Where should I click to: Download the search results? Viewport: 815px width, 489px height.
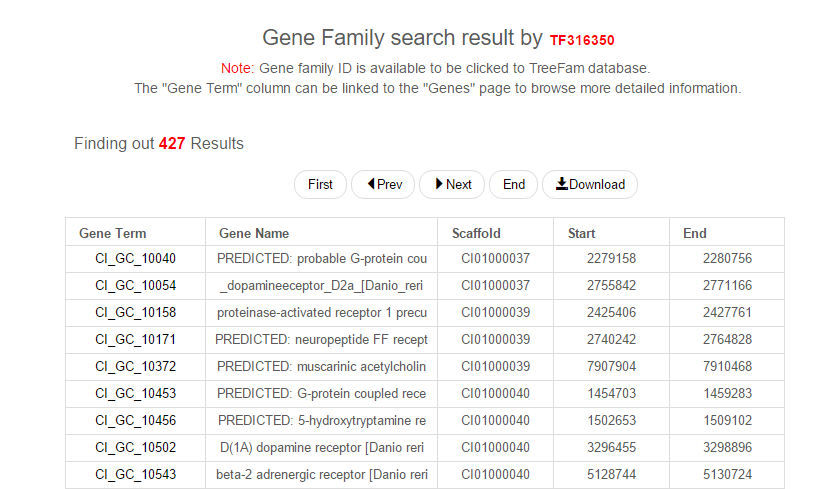point(590,184)
